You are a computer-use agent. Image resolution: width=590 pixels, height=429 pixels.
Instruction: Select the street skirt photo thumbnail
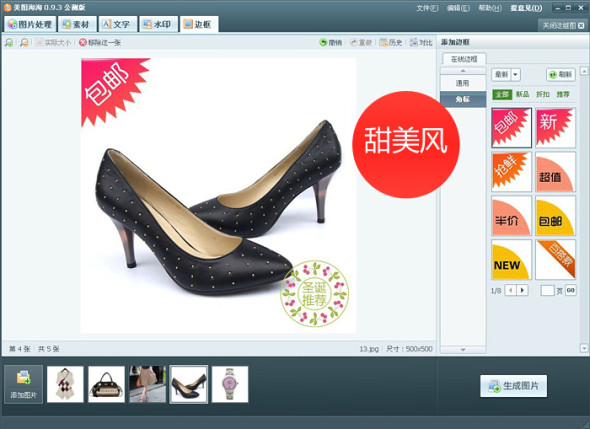tap(148, 384)
